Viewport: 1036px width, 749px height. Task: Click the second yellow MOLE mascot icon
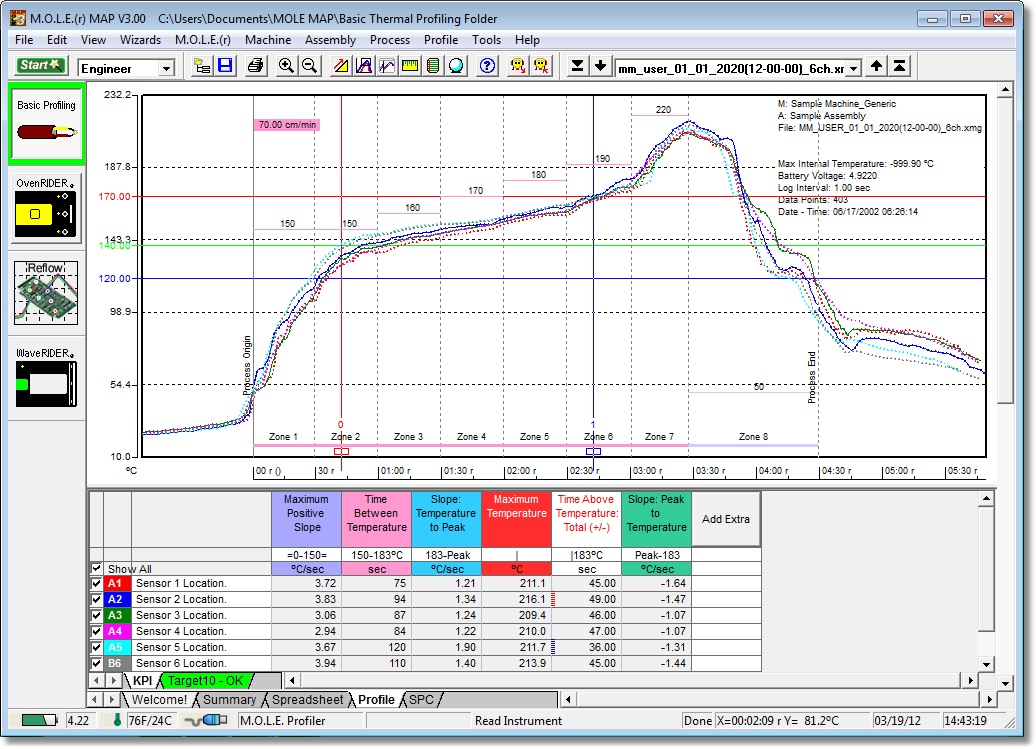point(541,65)
